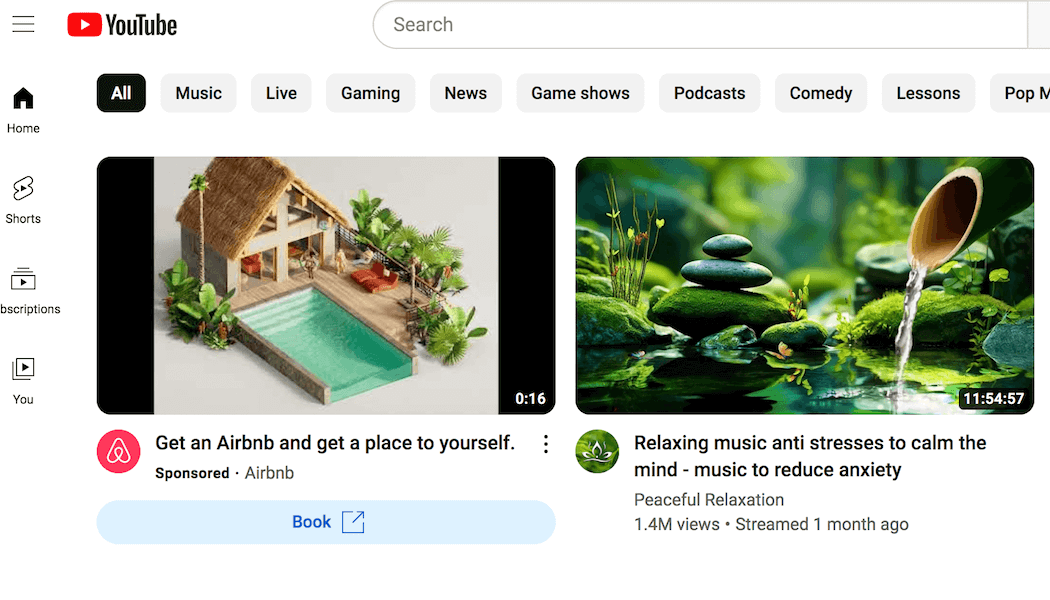Select the Podcasts filter chip
Viewport: 1050px width, 600px height.
click(x=709, y=93)
